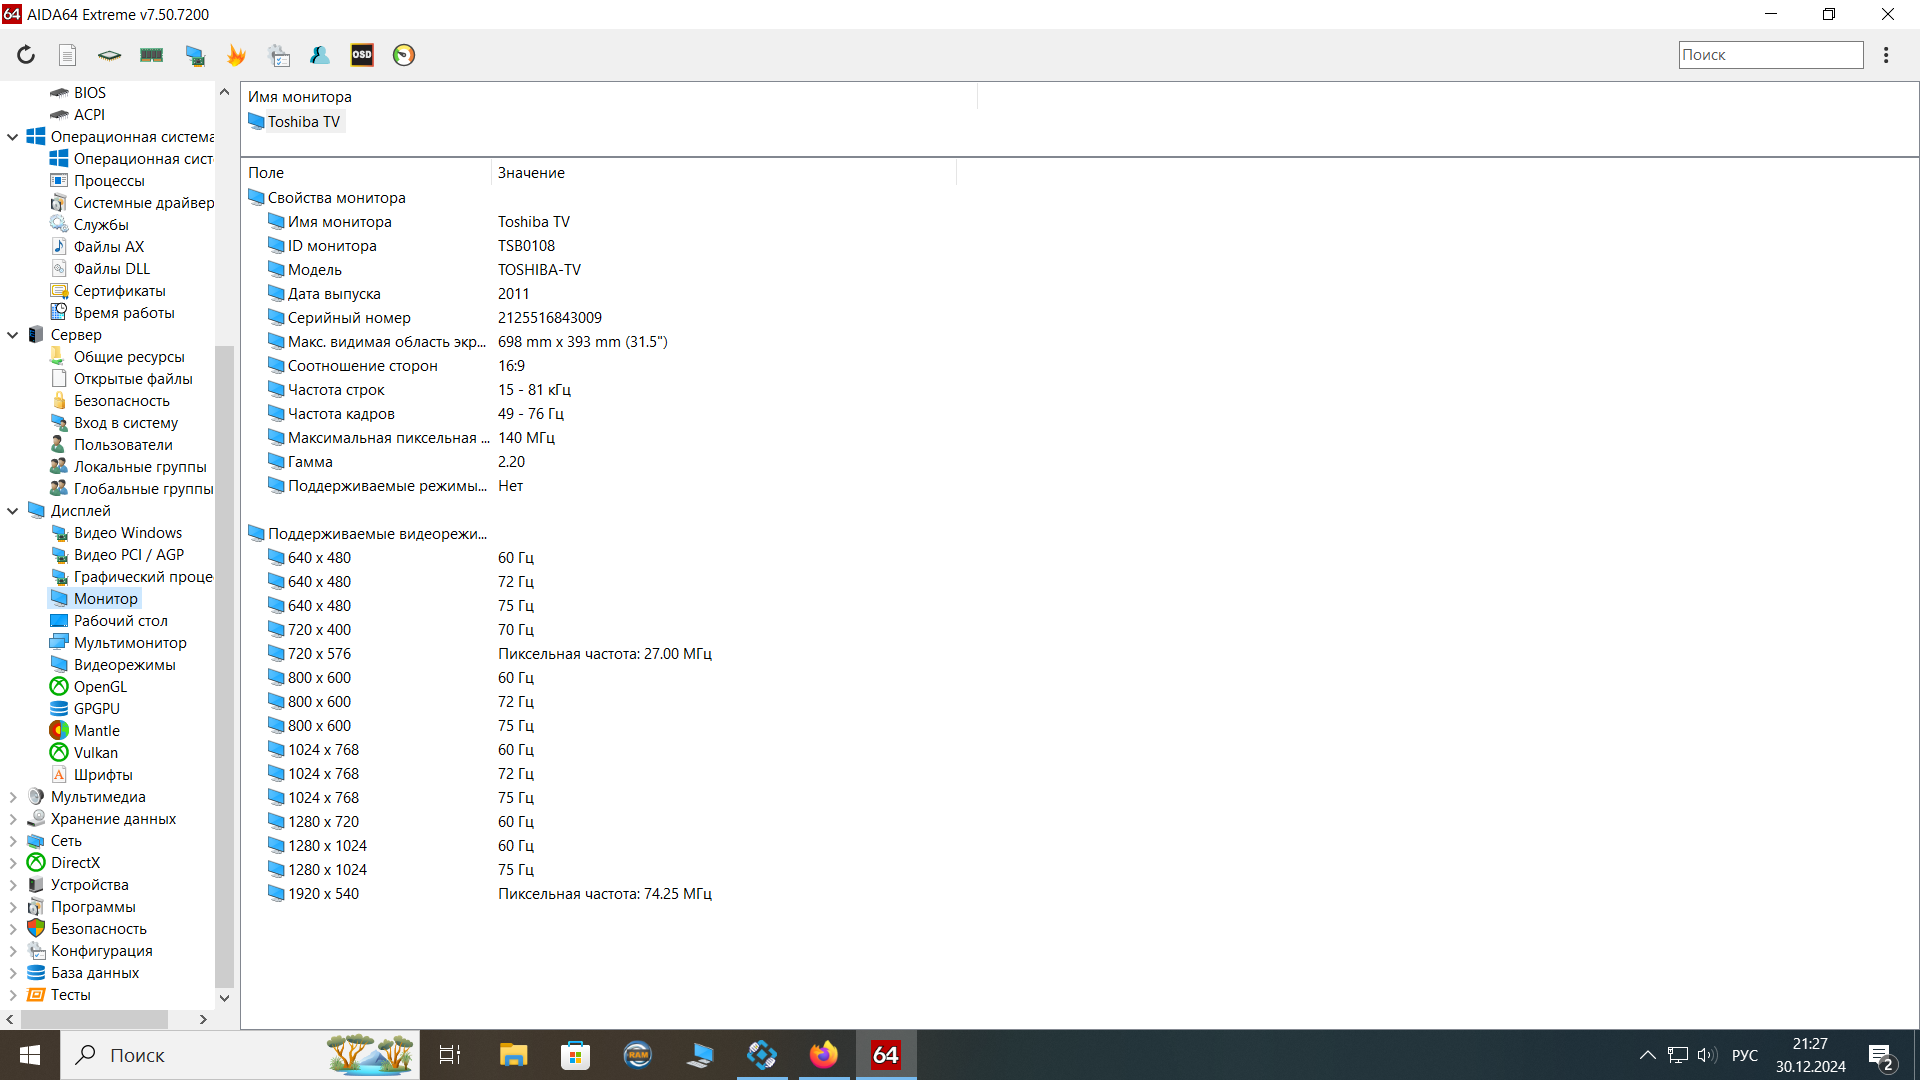Click the gauge sensor panel icon
Image resolution: width=1920 pixels, height=1080 pixels.
coord(404,55)
